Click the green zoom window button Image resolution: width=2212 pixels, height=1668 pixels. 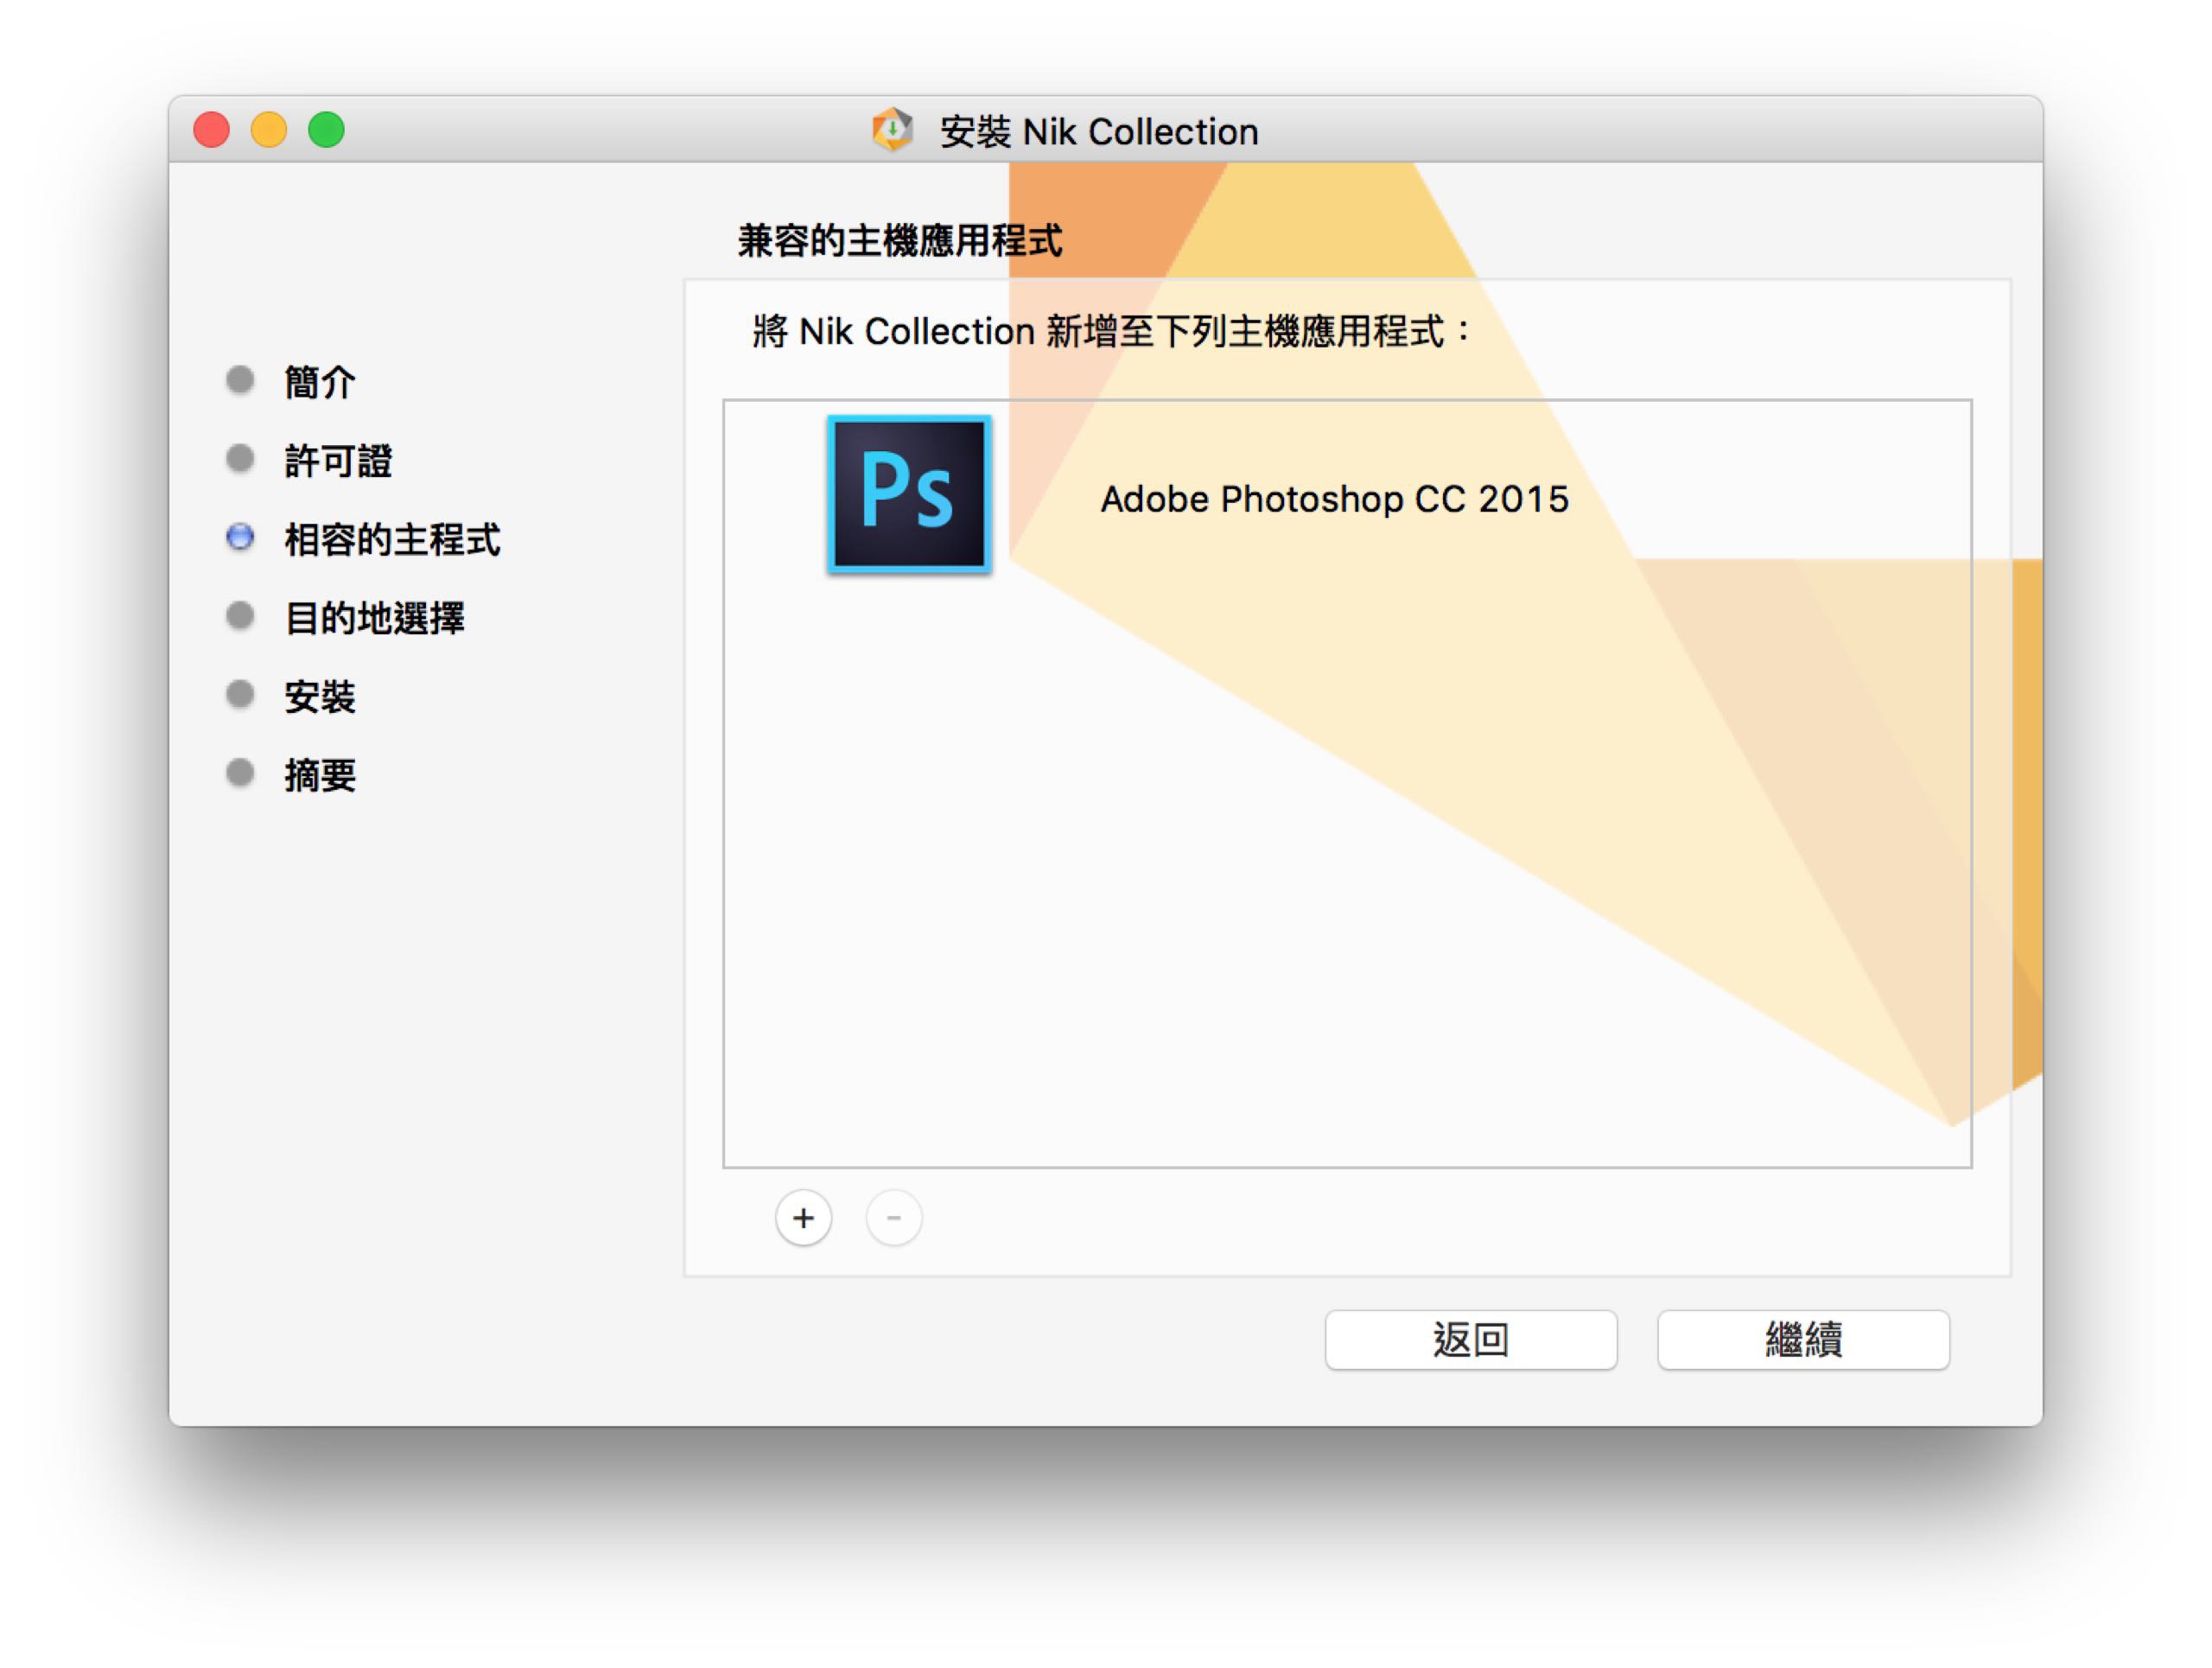(326, 130)
